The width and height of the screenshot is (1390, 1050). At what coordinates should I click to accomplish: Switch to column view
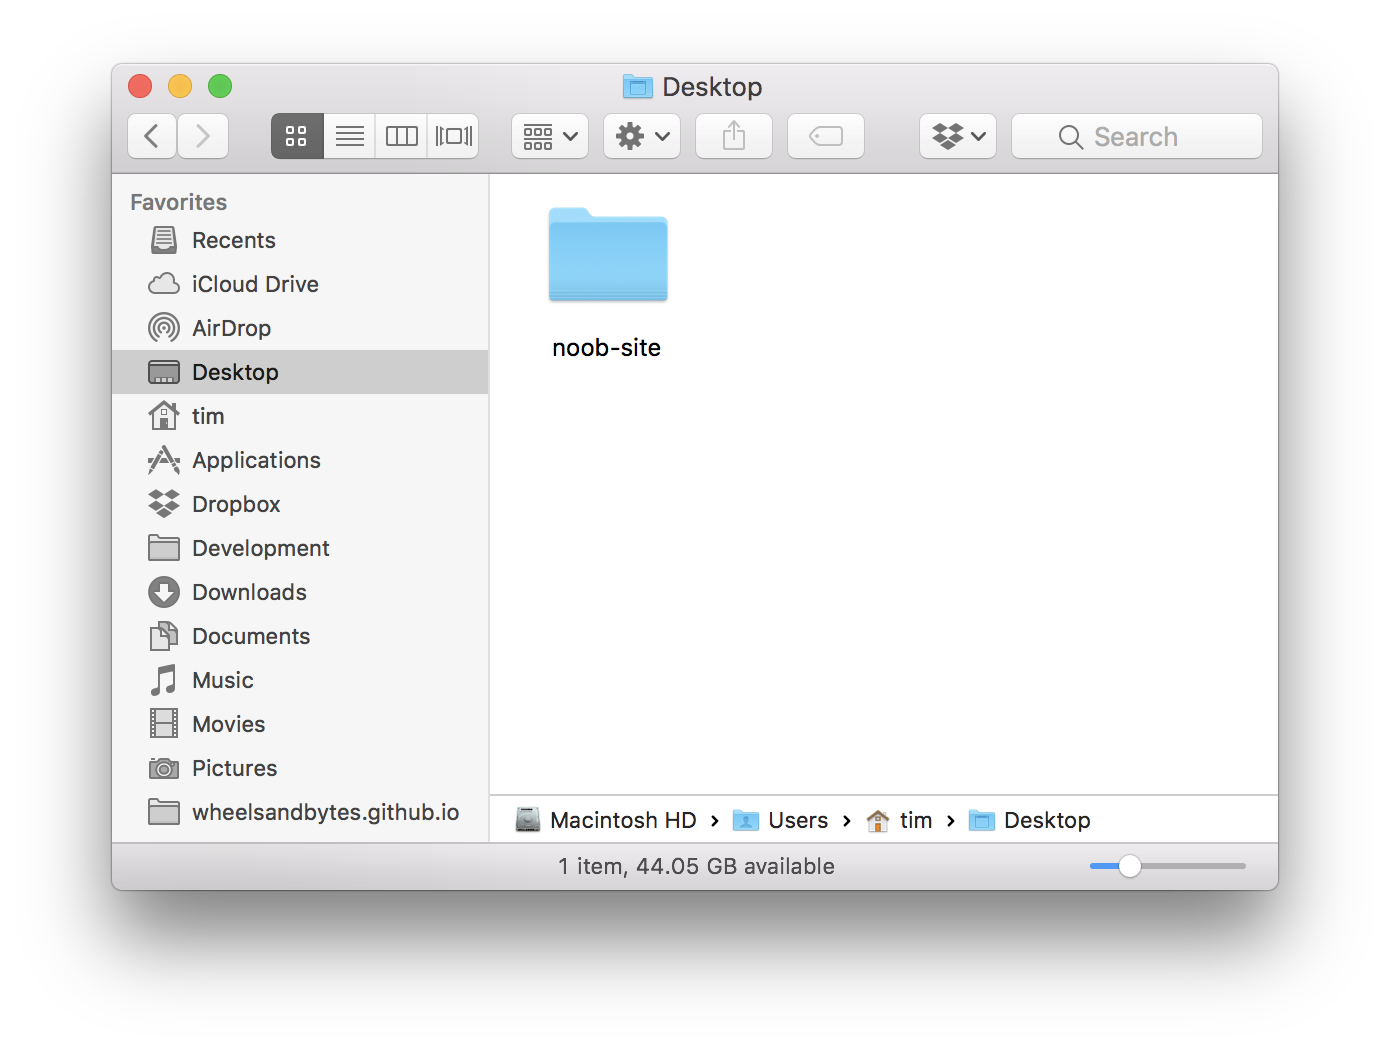pyautogui.click(x=401, y=136)
